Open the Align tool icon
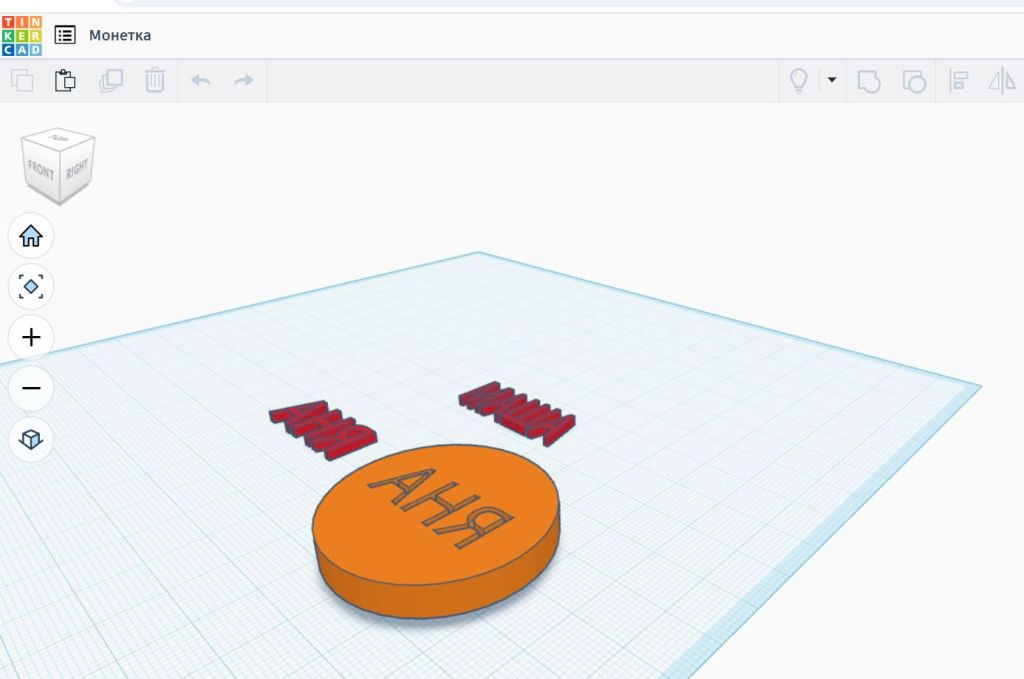Screen dimensions: 1024x679 (958, 81)
